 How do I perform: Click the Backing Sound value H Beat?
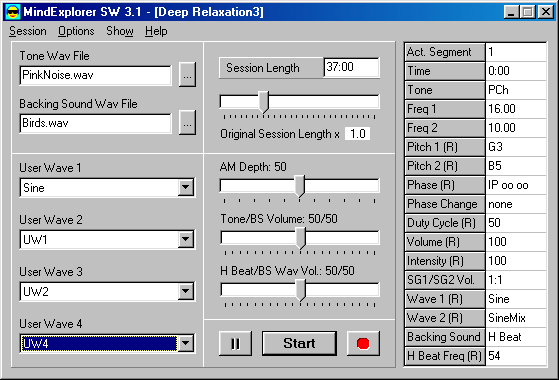click(516, 337)
